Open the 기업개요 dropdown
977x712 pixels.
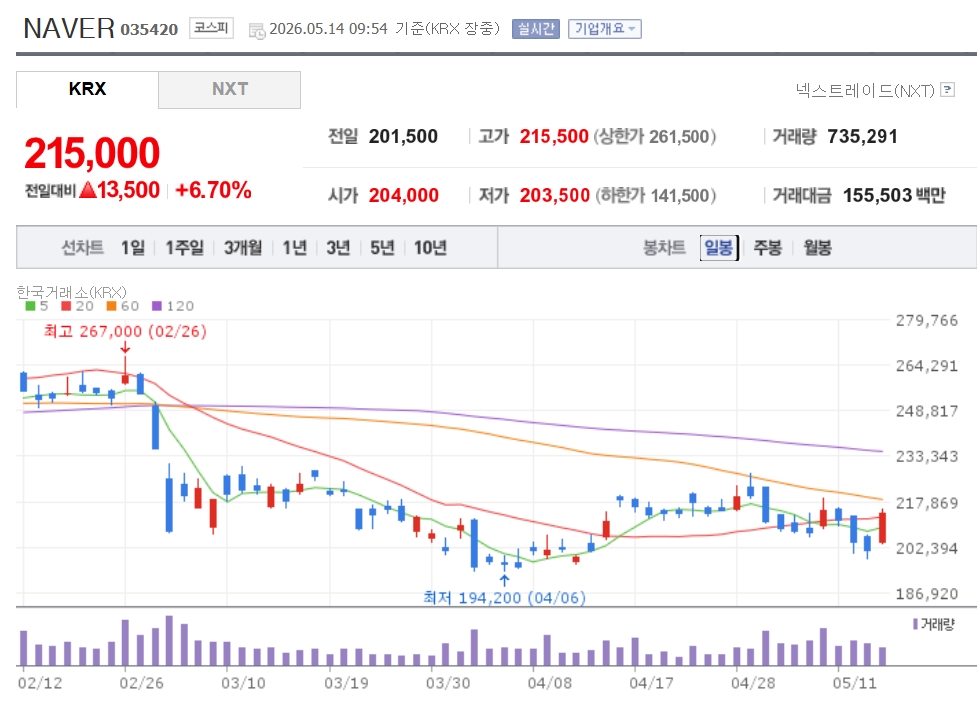[x=604, y=29]
